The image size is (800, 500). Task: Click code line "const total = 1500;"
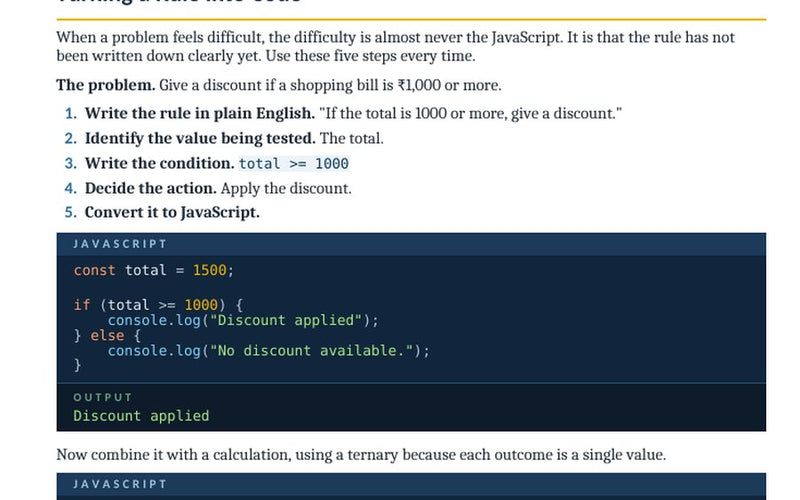[x=154, y=270]
